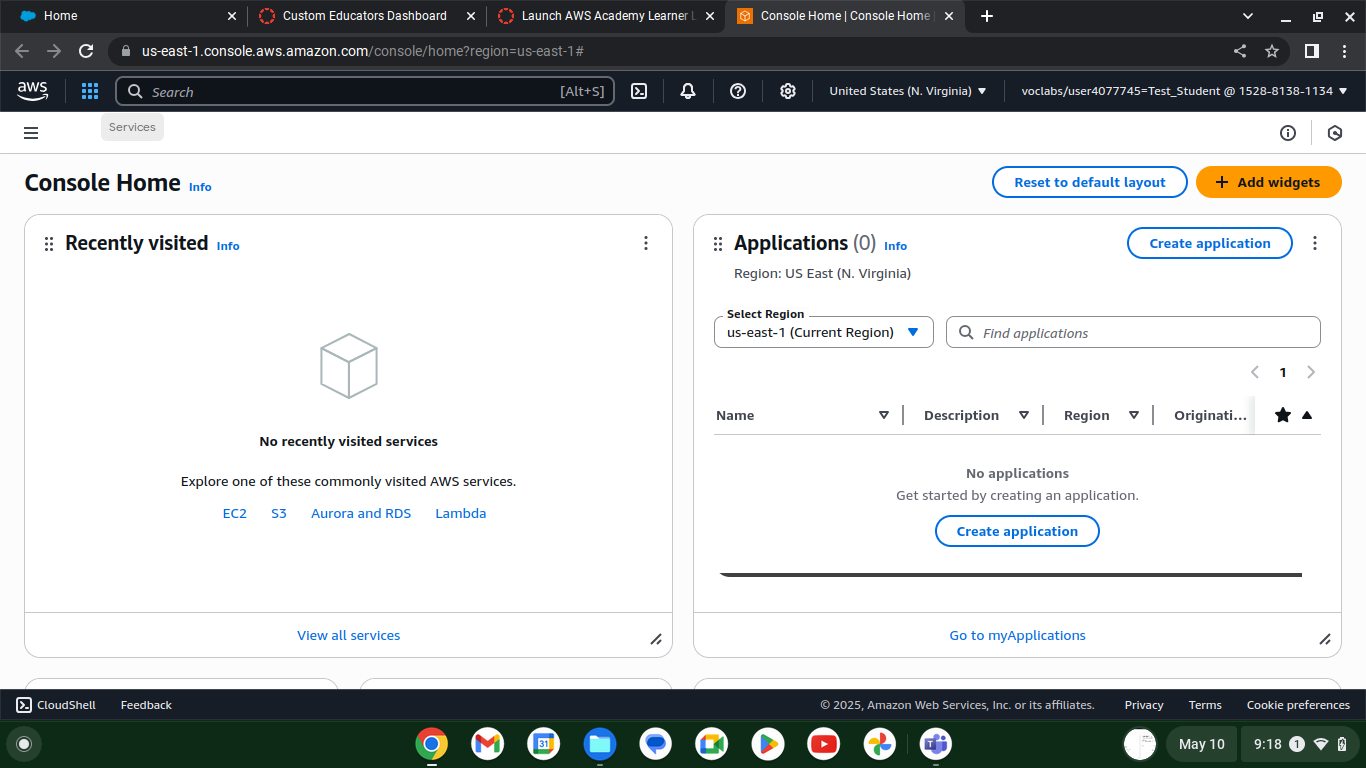Click the Reset to default layout button
The width and height of the screenshot is (1366, 768).
(x=1089, y=182)
